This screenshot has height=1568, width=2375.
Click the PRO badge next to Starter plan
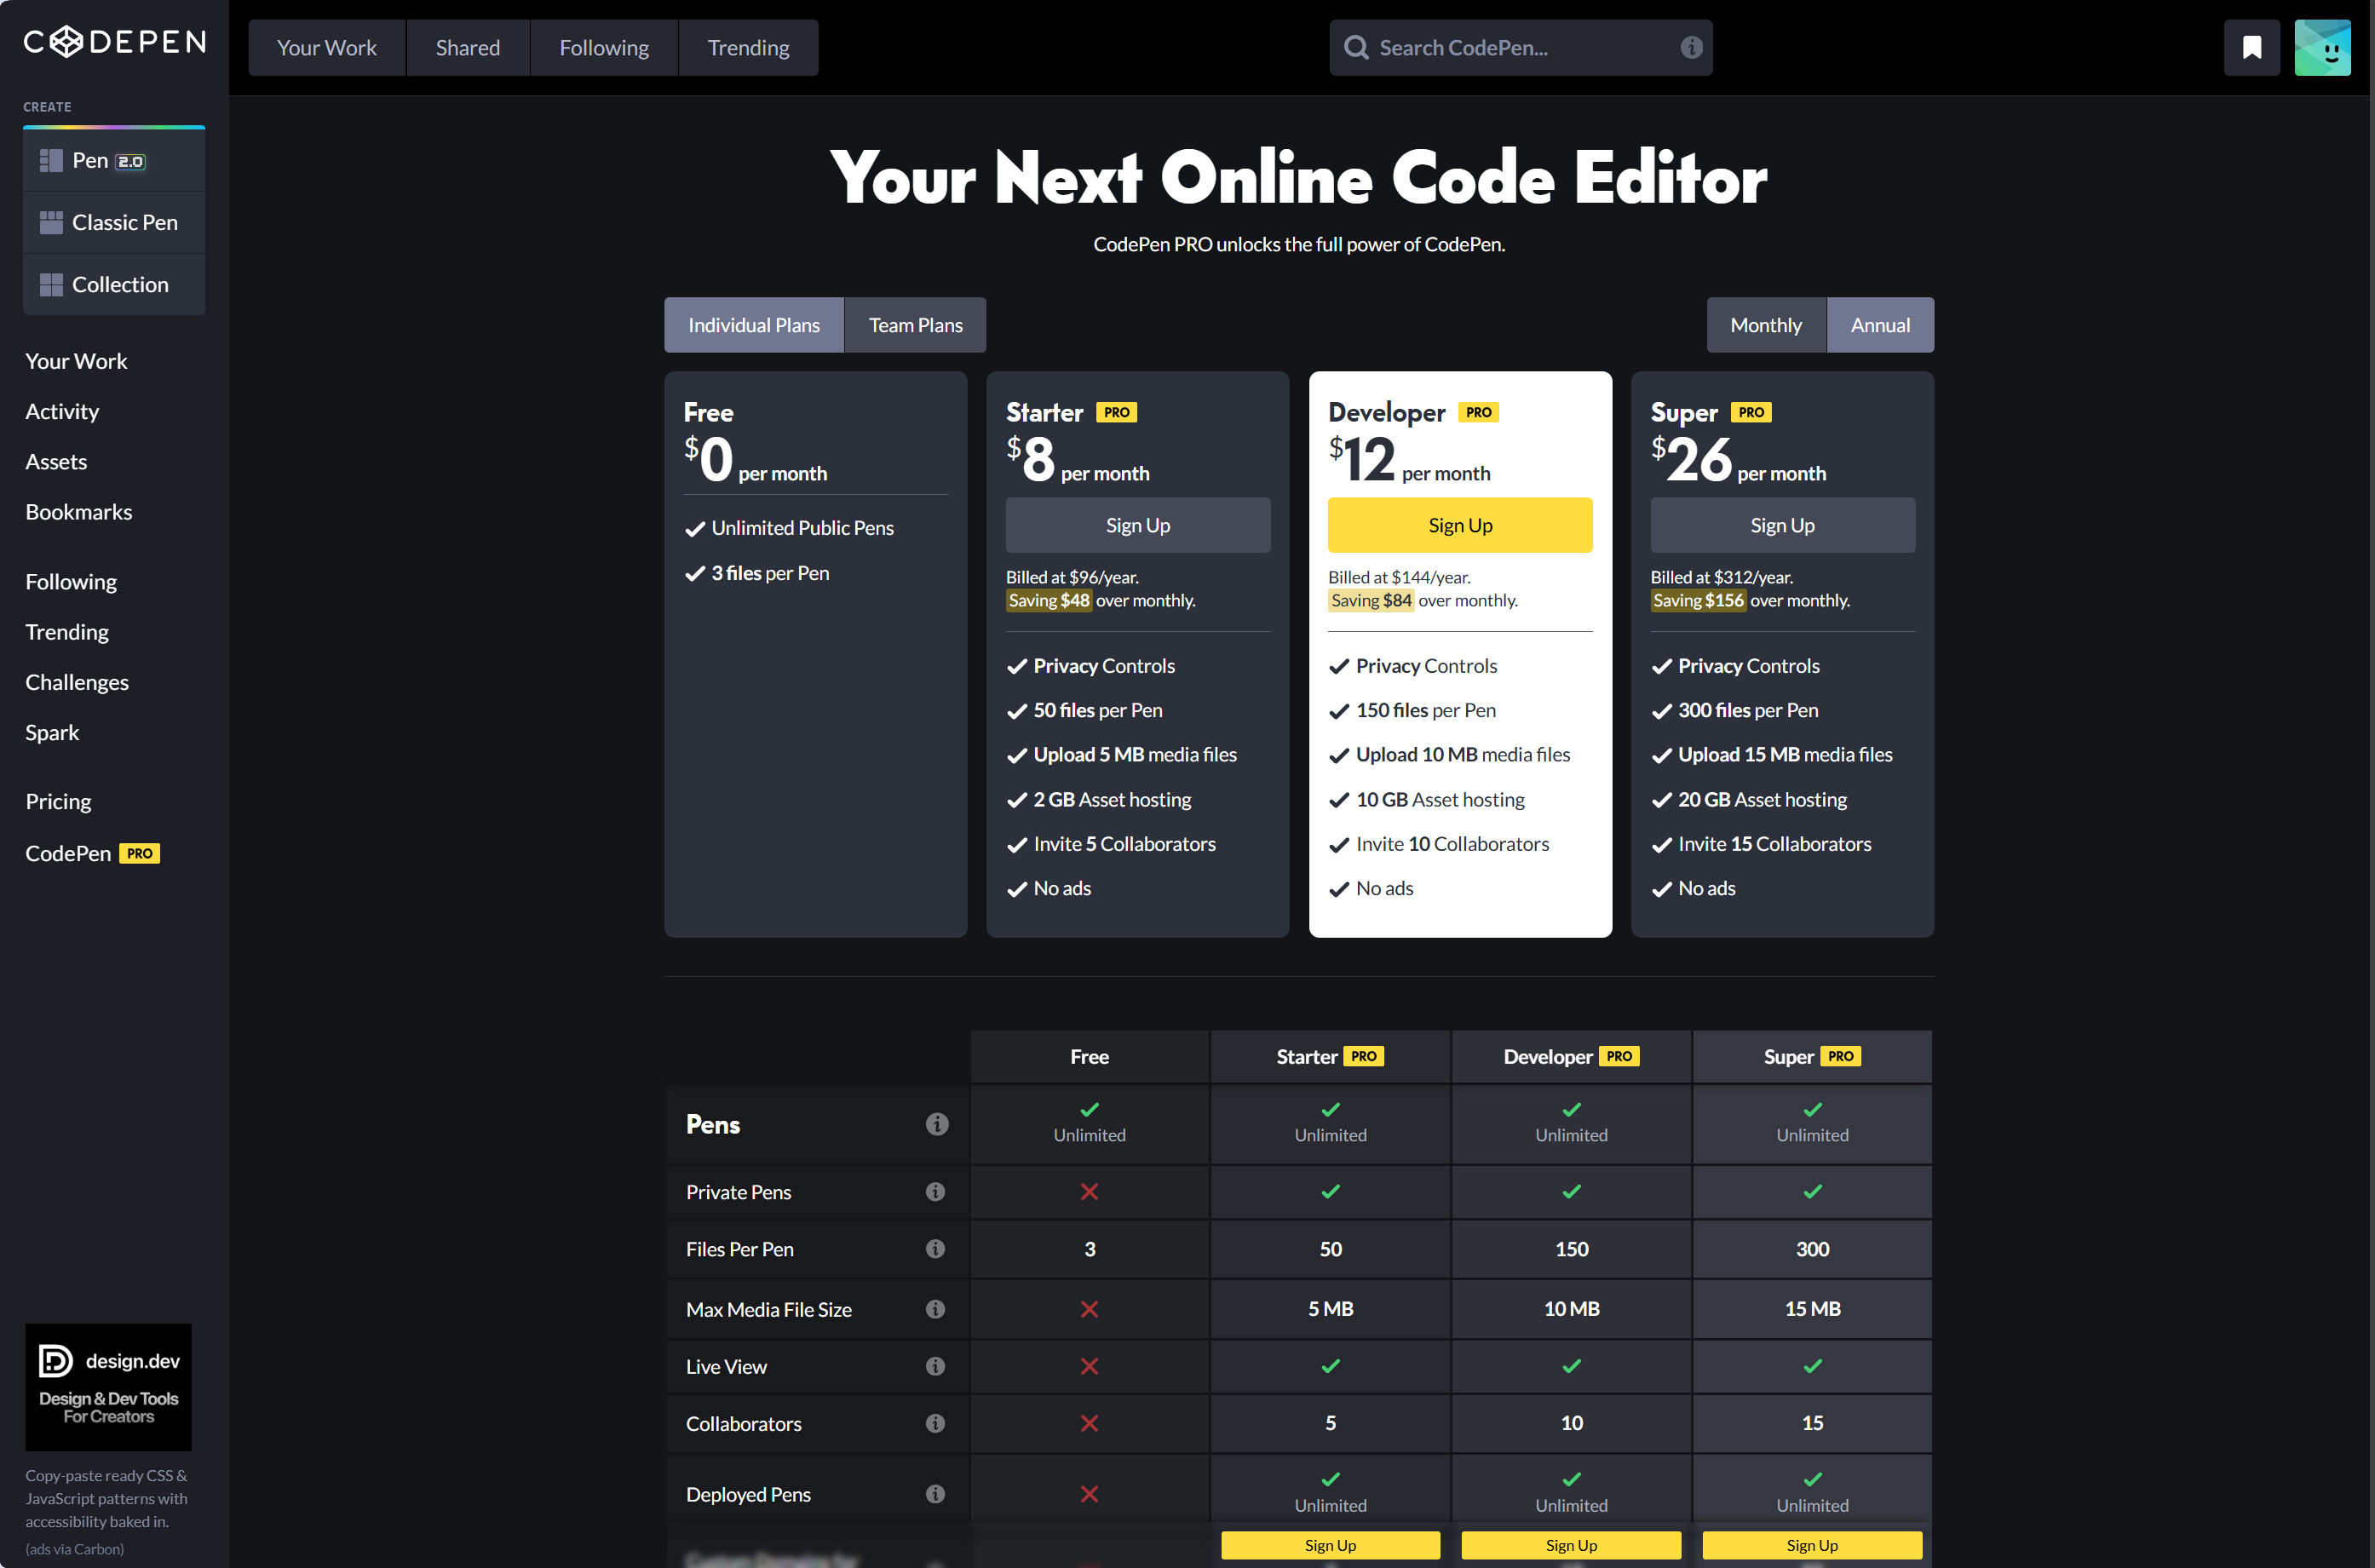[1116, 412]
